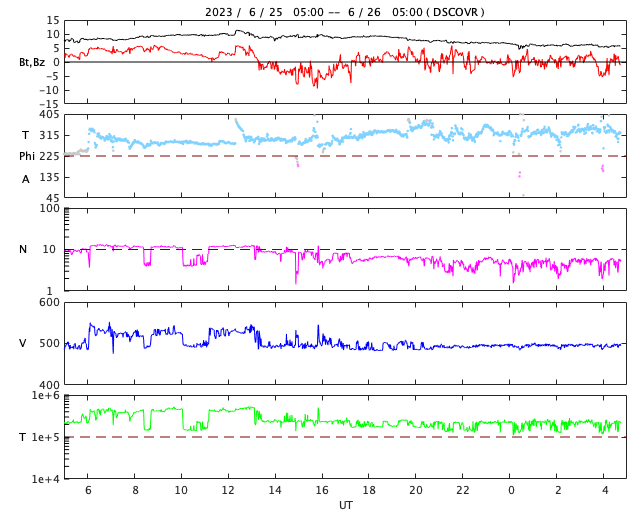Select the 'V' speed axis label
640x512 pixels.
click(x=23, y=343)
